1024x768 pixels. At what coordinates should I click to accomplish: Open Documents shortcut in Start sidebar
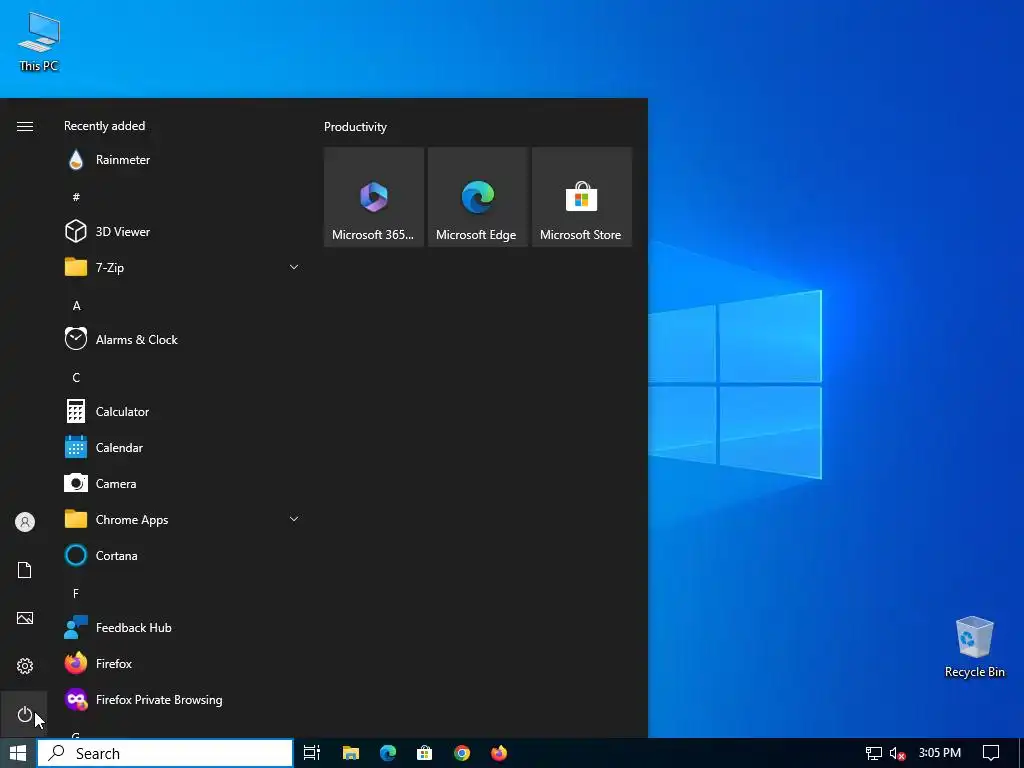click(x=24, y=570)
